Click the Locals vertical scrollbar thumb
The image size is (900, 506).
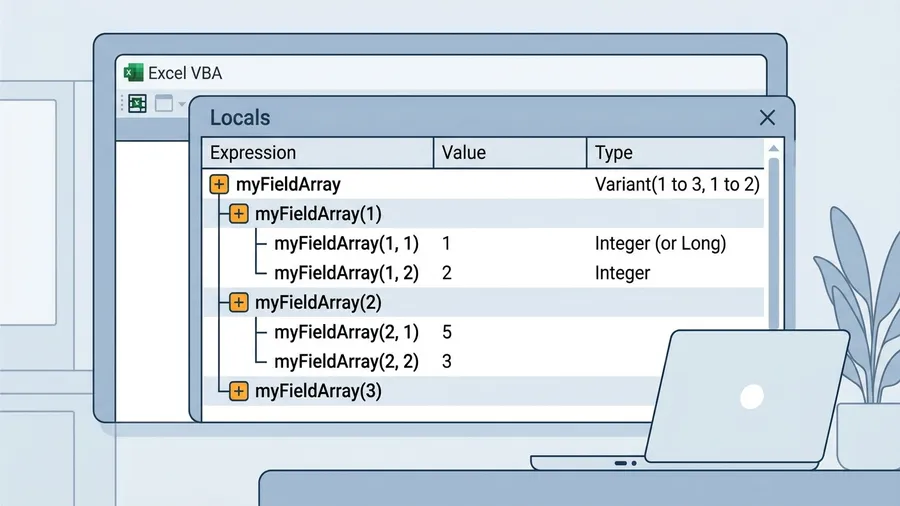tap(774, 244)
